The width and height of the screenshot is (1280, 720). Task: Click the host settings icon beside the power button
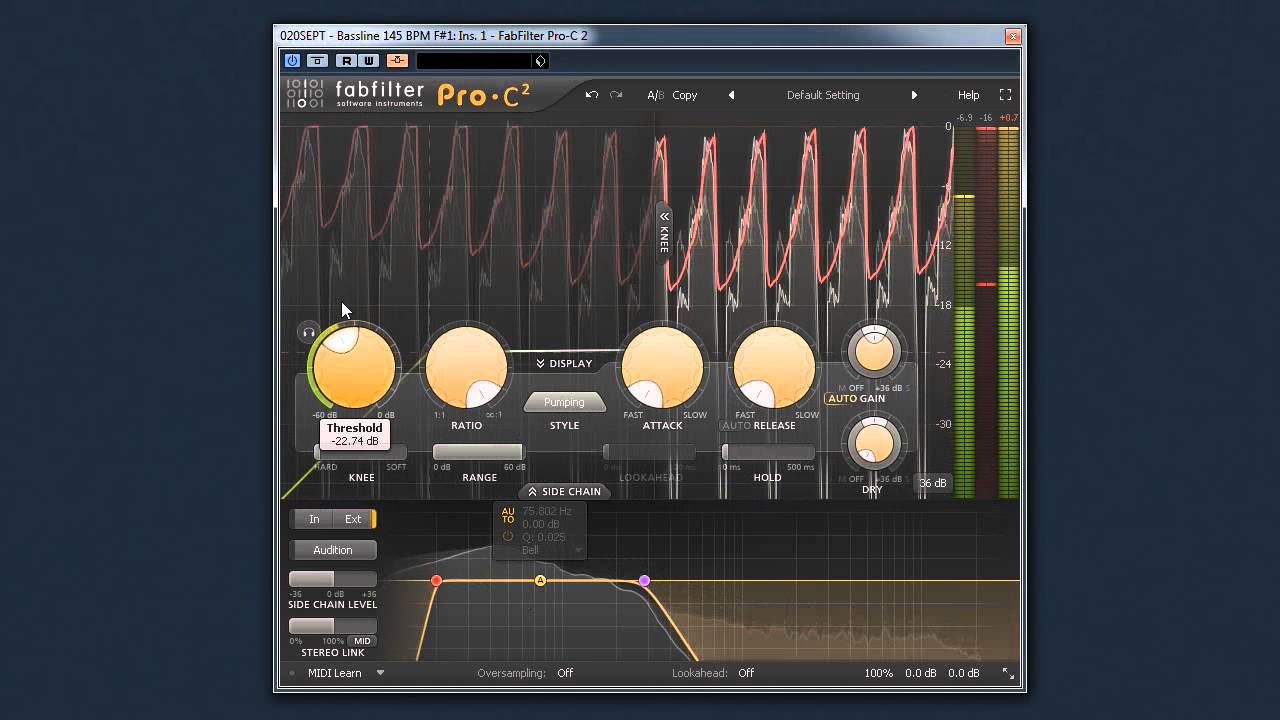(x=317, y=61)
